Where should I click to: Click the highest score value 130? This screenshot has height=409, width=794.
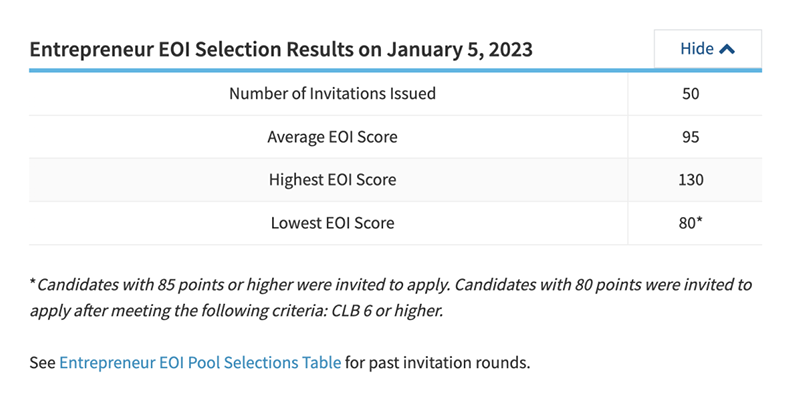click(x=690, y=180)
